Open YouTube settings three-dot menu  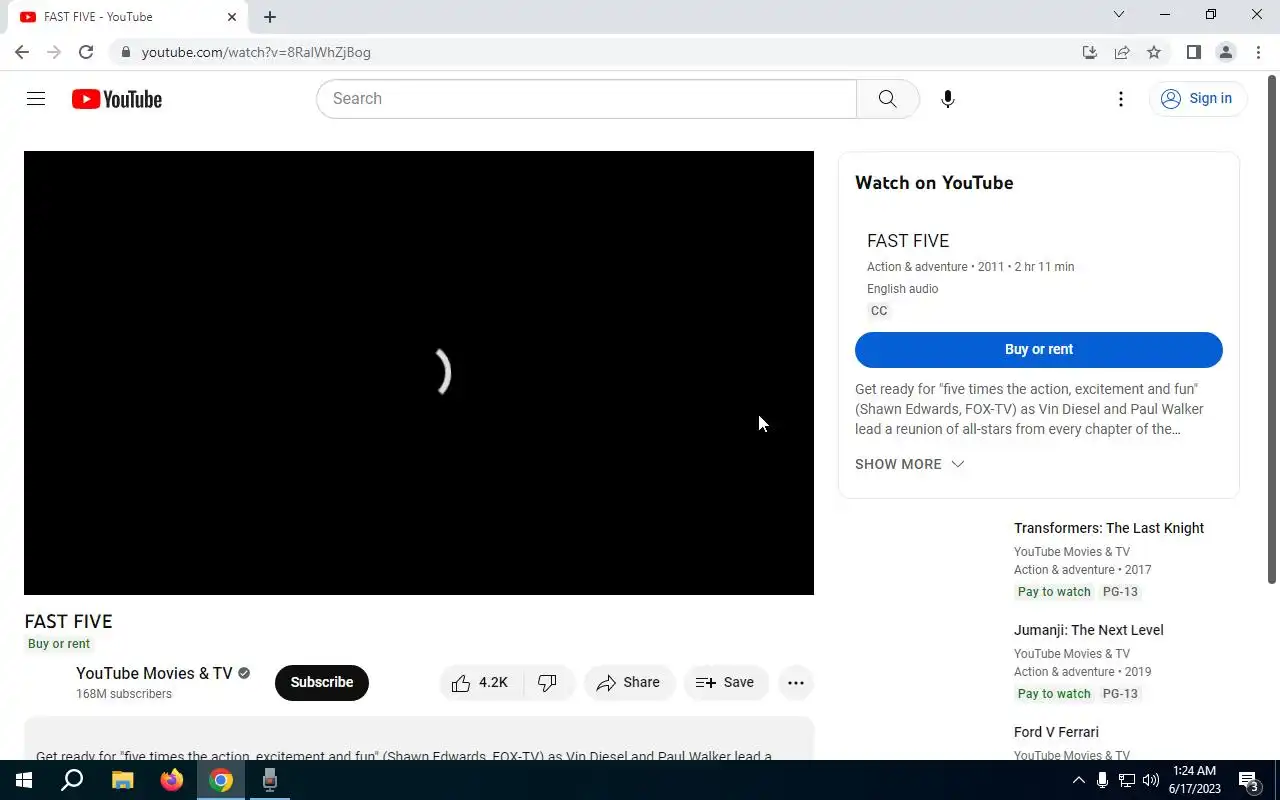pos(1121,99)
